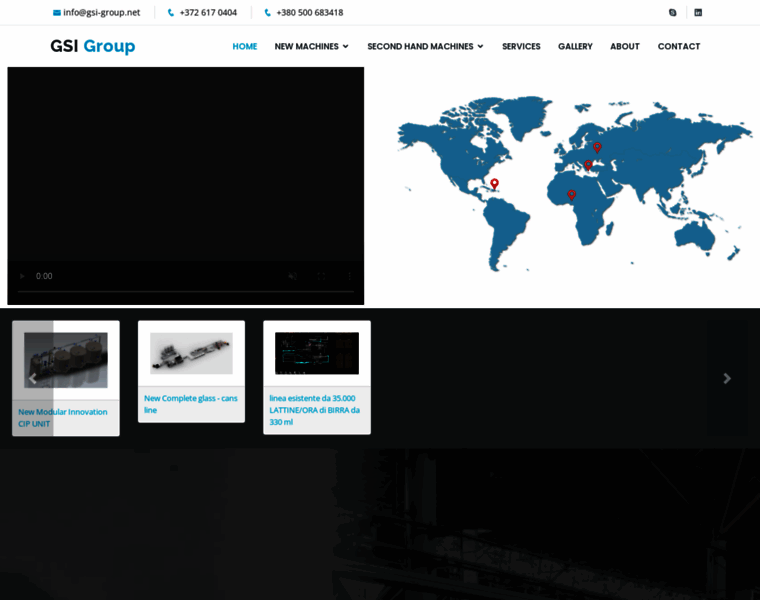Go to next carousel slide arrow

727,378
